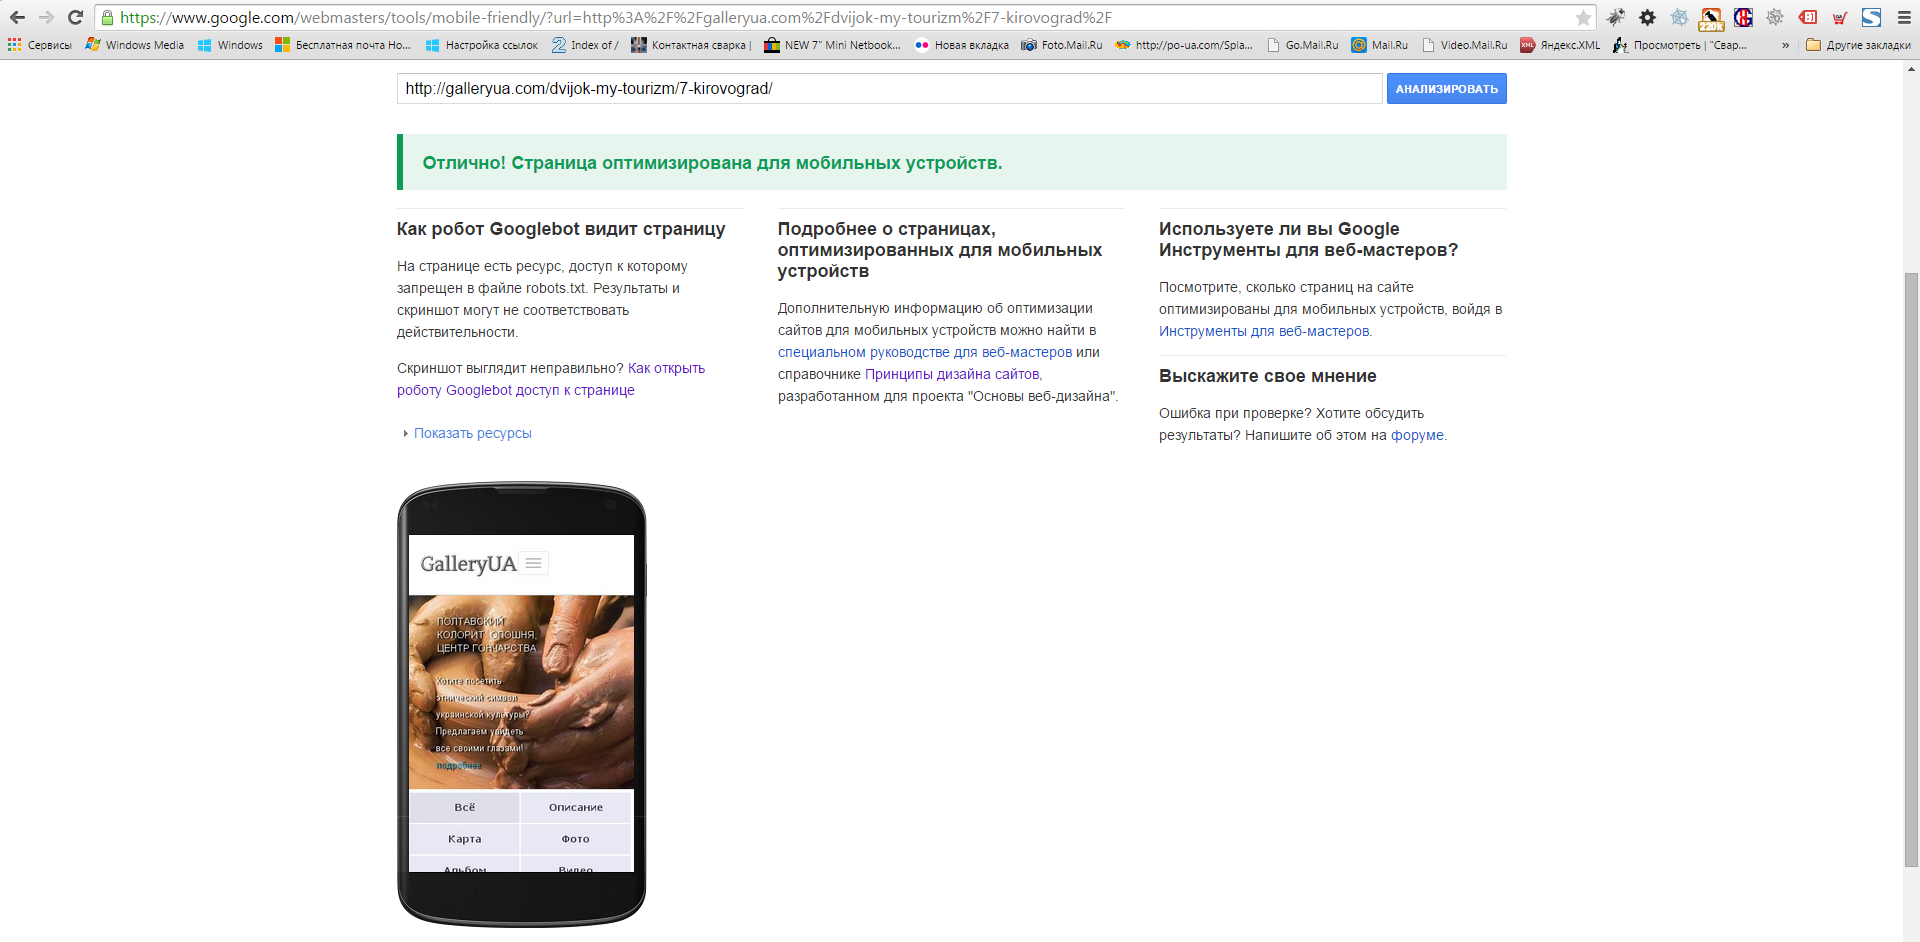Open the Бесплатная почта Ho... bookmark
The image size is (1920, 942).
[x=343, y=45]
